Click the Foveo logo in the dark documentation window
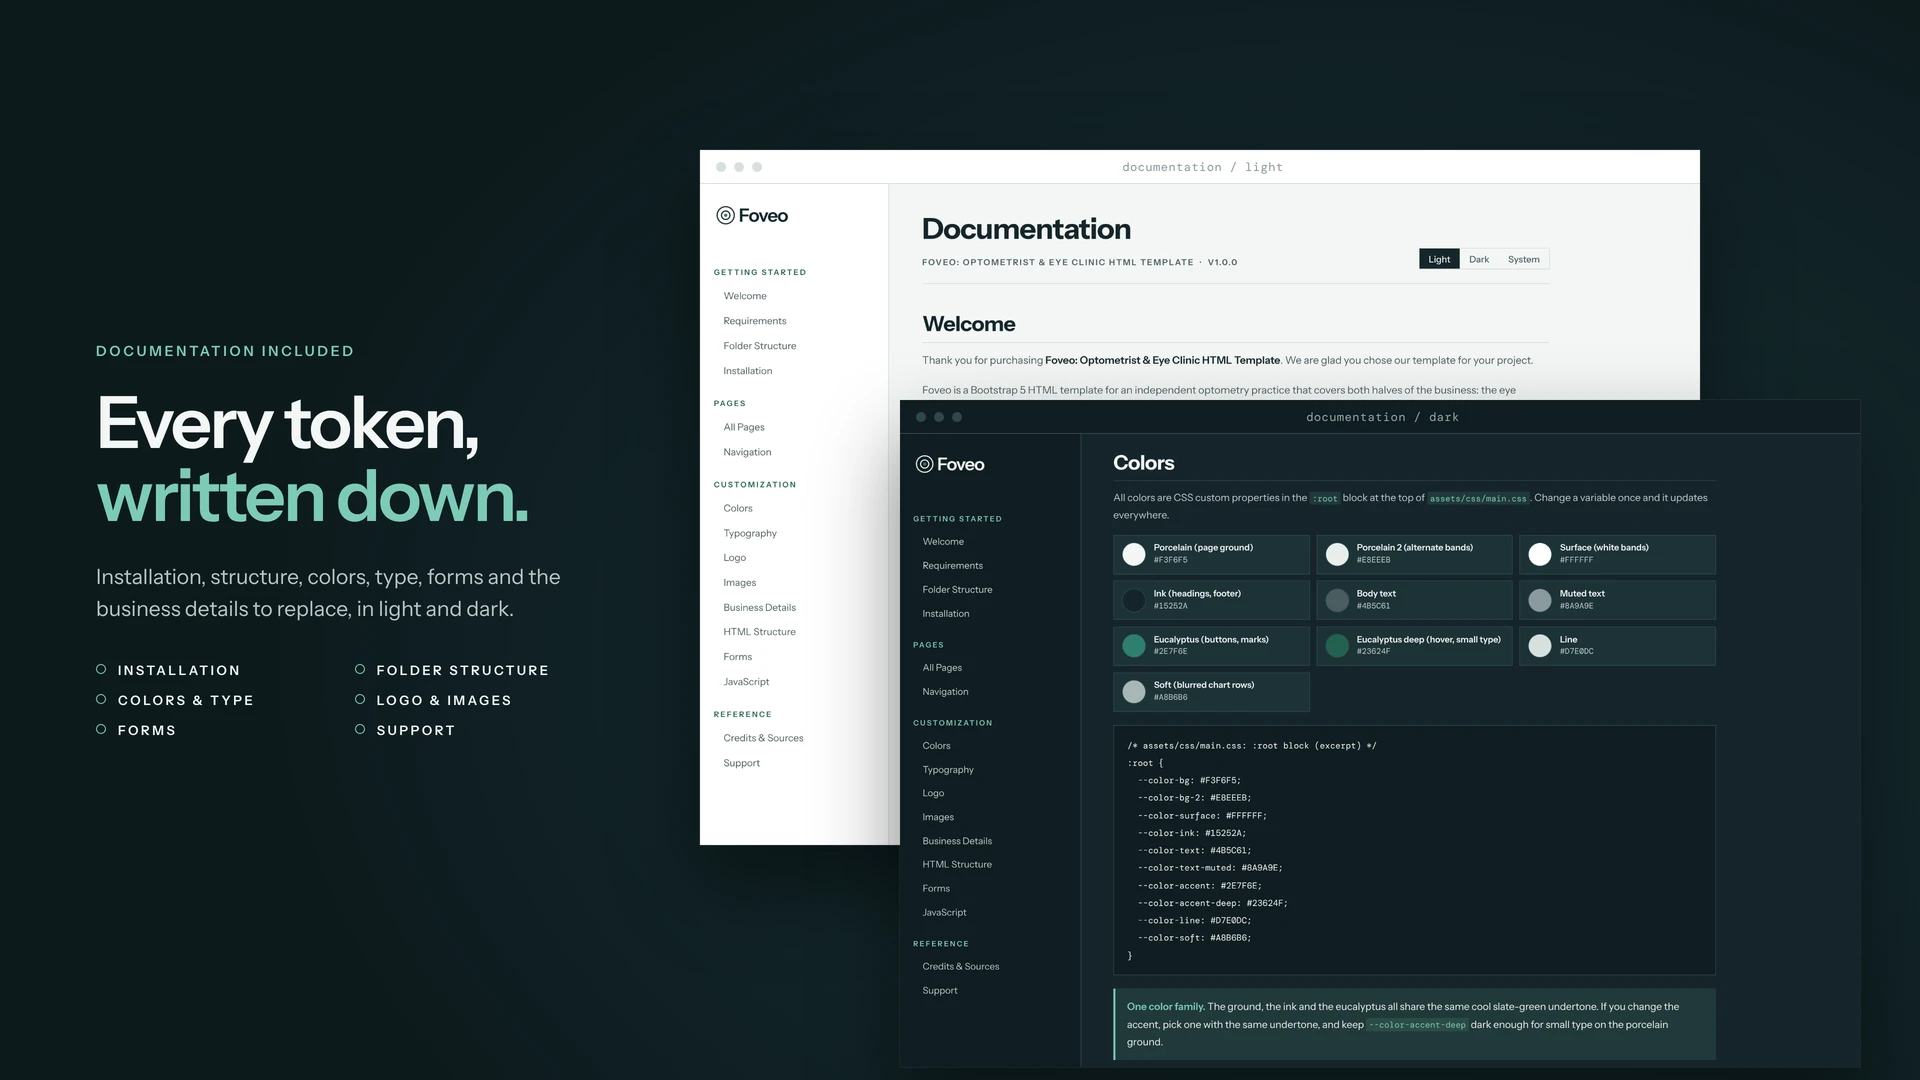Image resolution: width=1920 pixels, height=1080 pixels. point(950,464)
